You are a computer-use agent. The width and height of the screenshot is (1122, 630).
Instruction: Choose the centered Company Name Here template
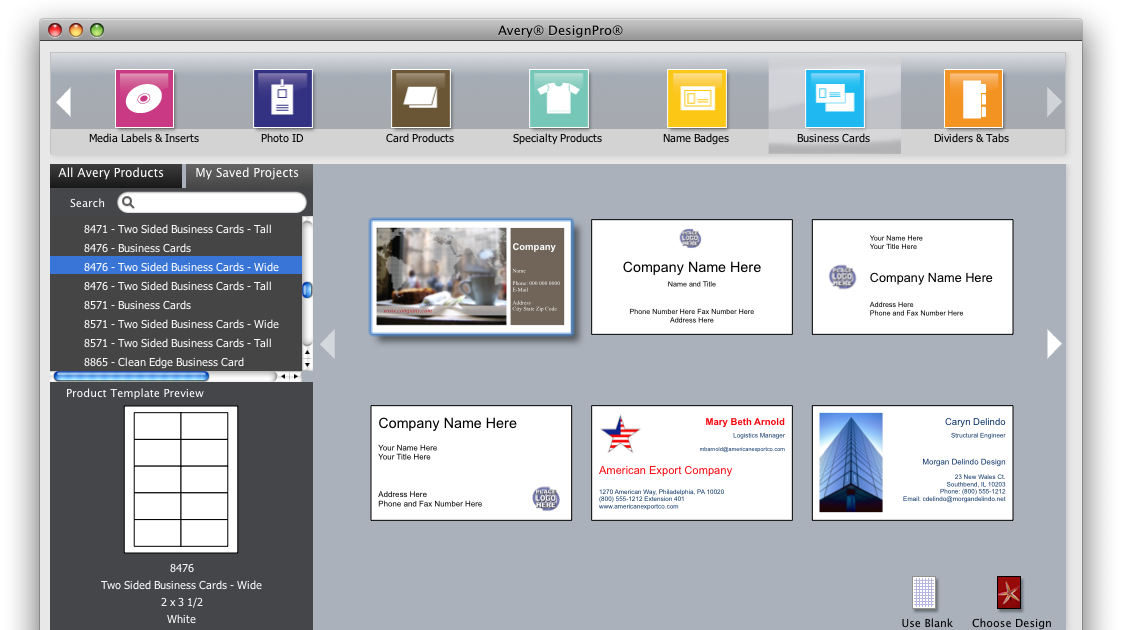(x=691, y=276)
